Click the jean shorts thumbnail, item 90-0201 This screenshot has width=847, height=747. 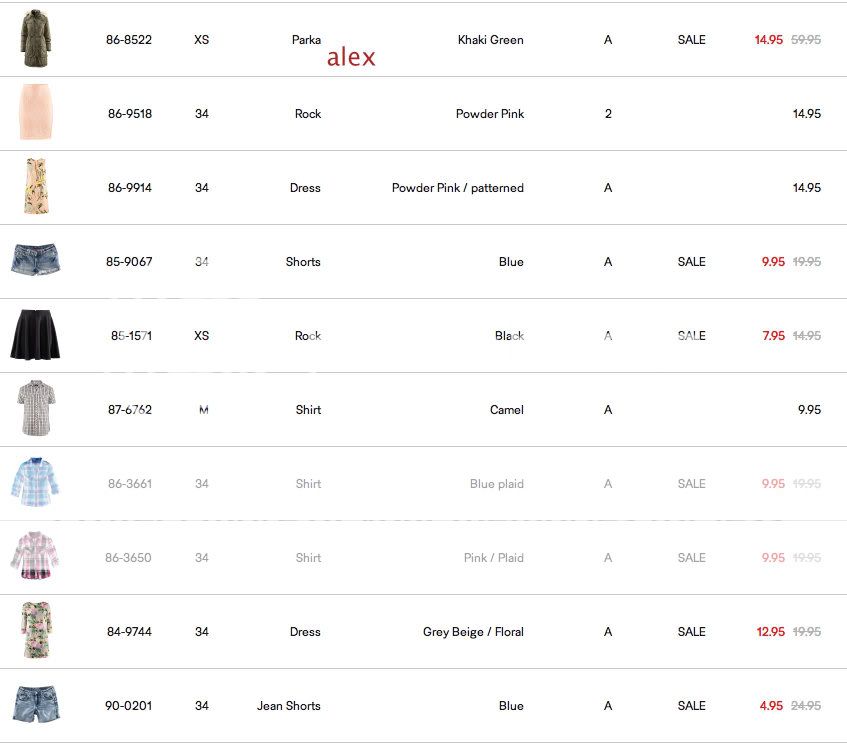(35, 705)
